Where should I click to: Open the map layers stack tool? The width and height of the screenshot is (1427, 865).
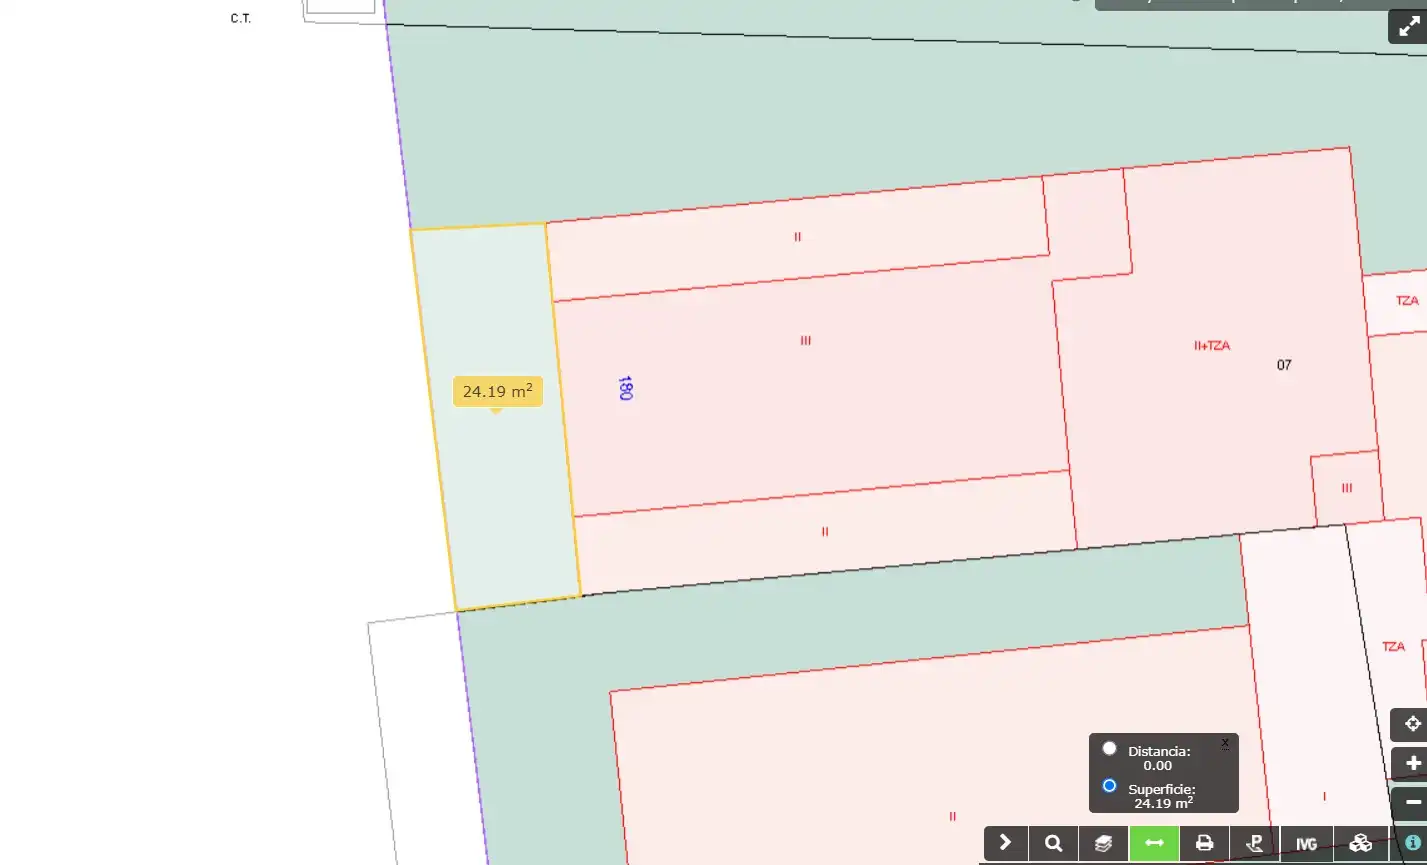point(1104,843)
